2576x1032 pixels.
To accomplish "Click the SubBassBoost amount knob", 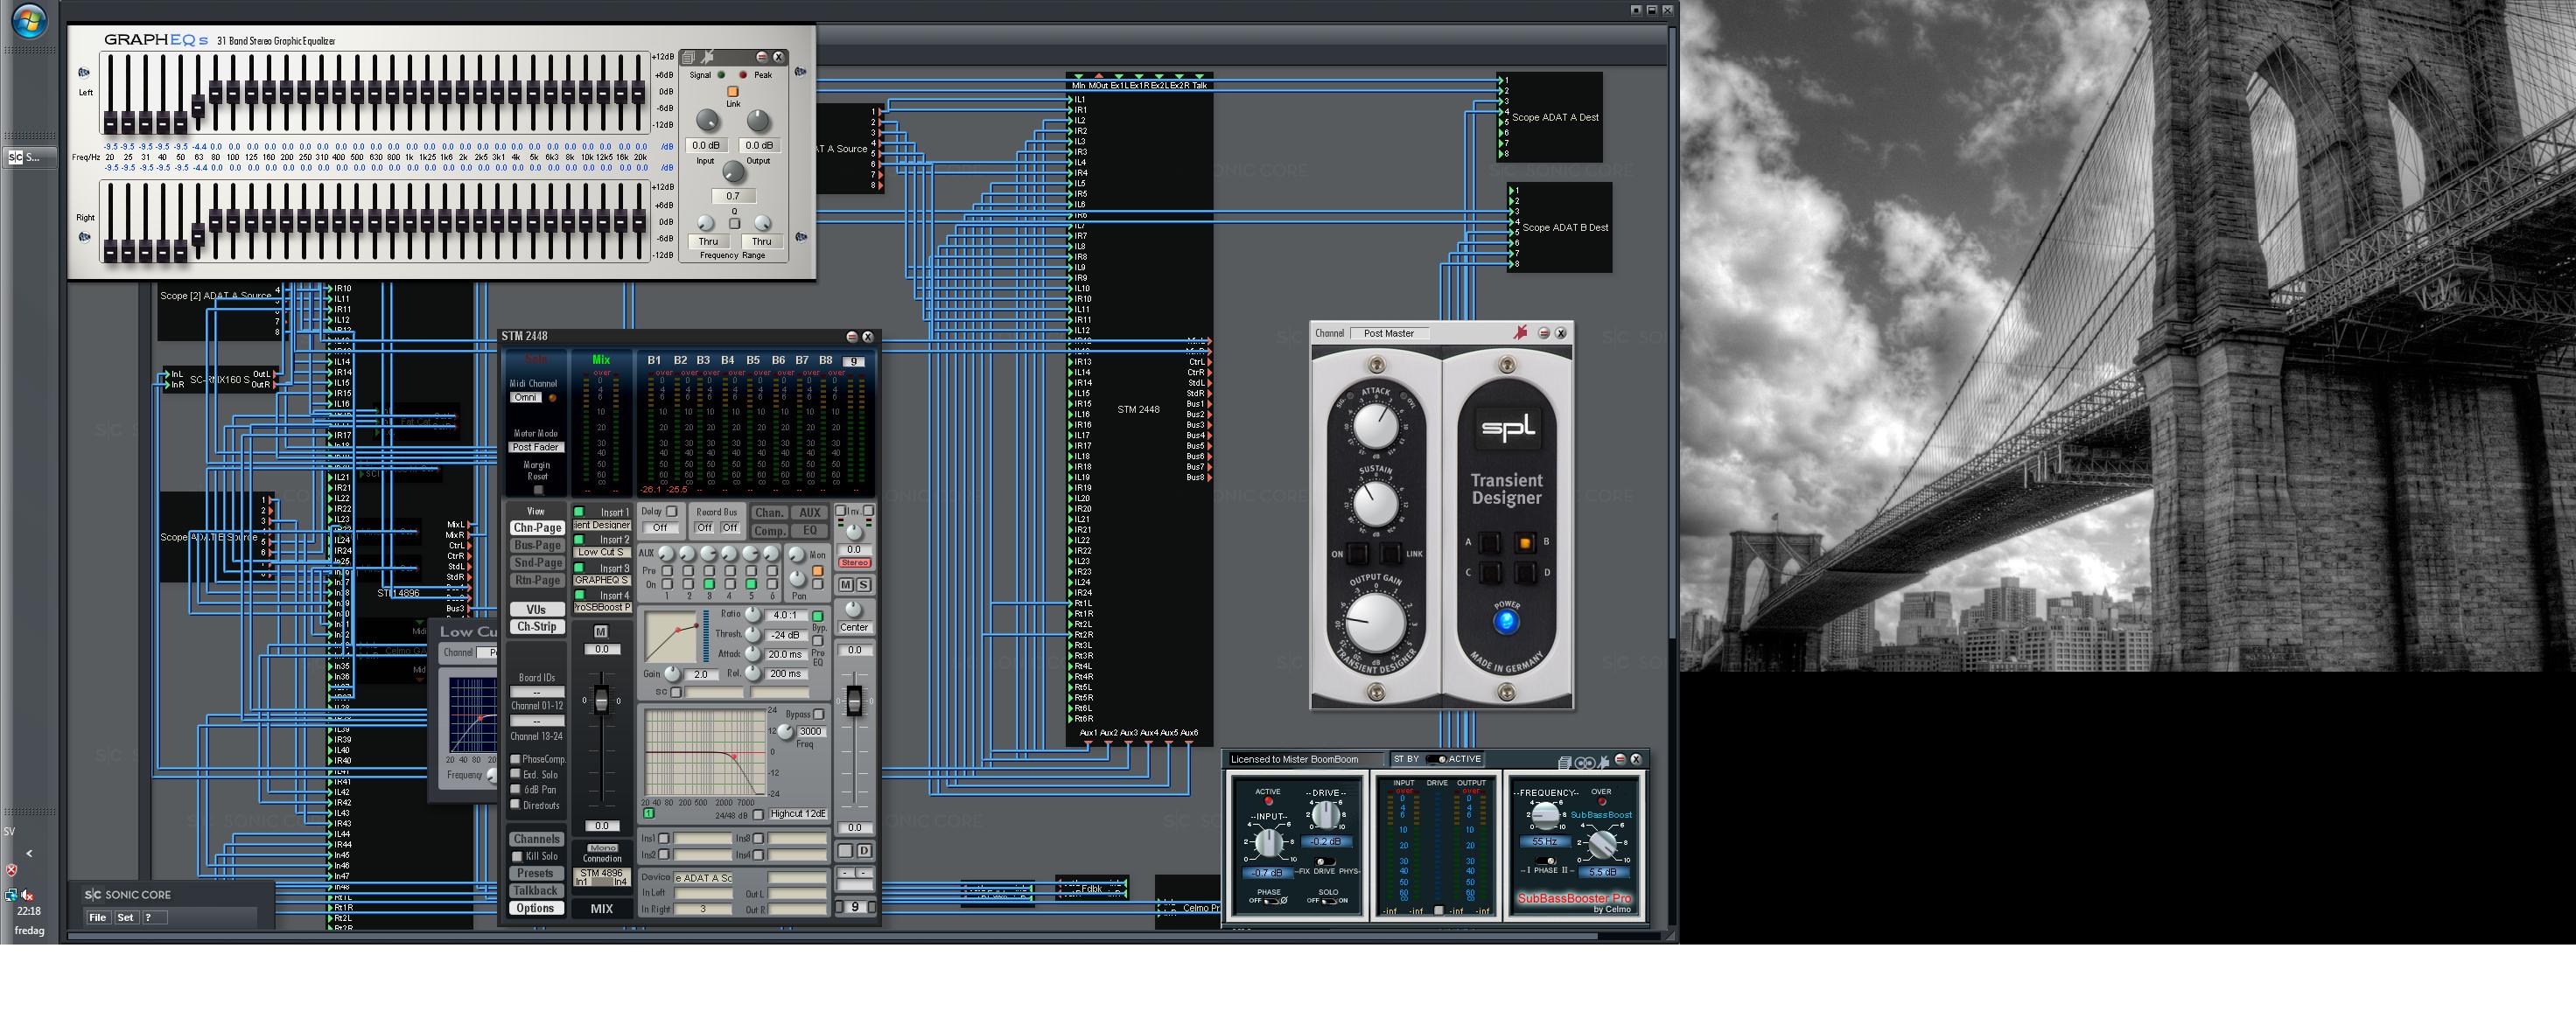I will [x=1602, y=845].
